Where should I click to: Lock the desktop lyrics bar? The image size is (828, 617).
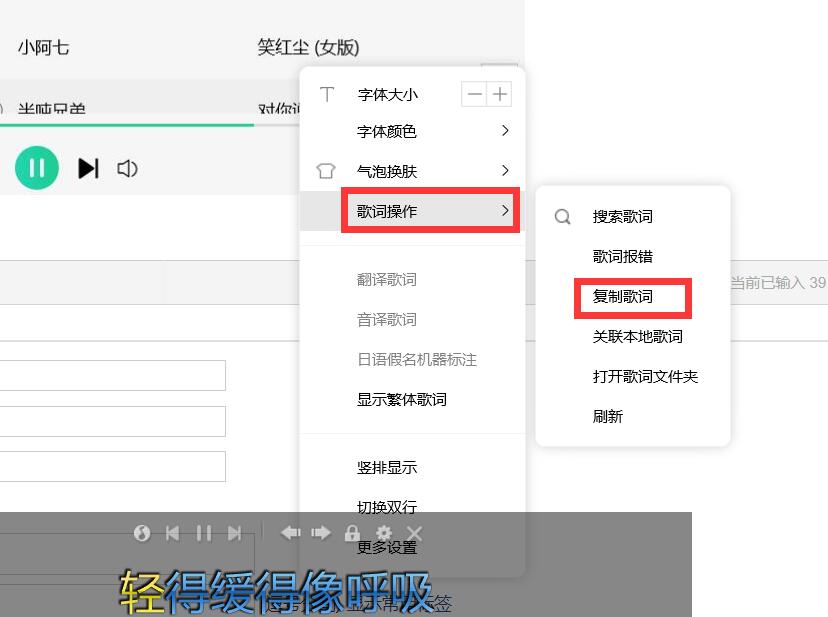[353, 533]
